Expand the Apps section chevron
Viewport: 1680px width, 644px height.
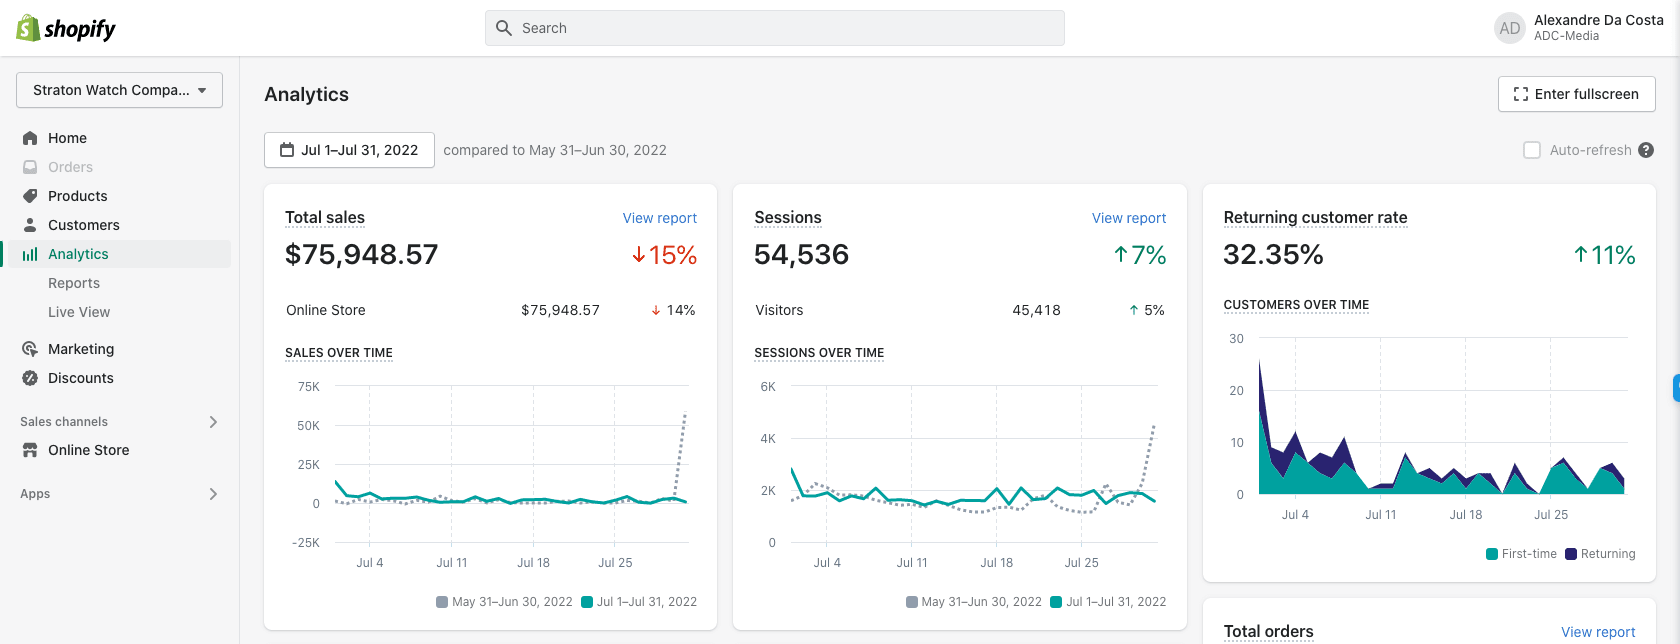click(213, 494)
